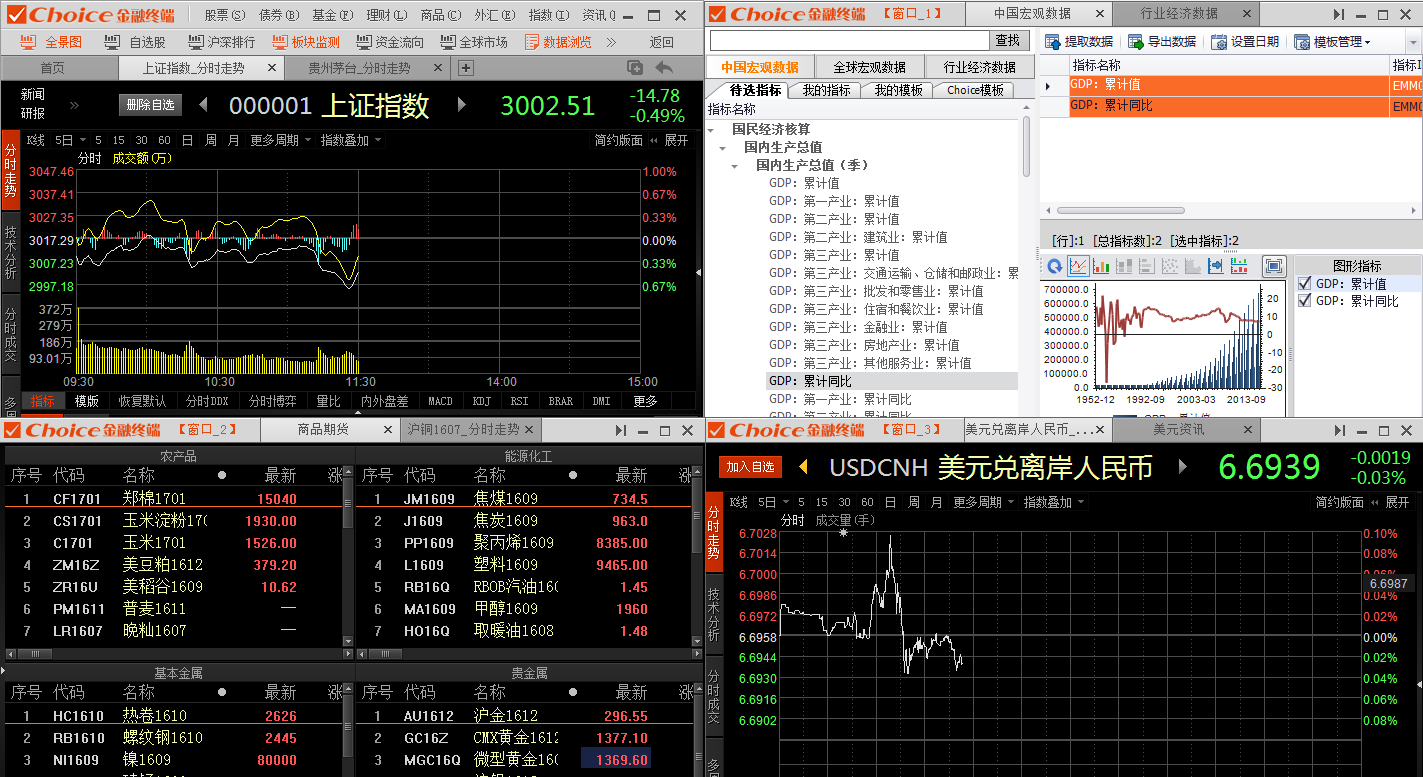1423x777 pixels.
Task: Click 恢复默认 below 上证指数 chart
Action: (x=142, y=401)
